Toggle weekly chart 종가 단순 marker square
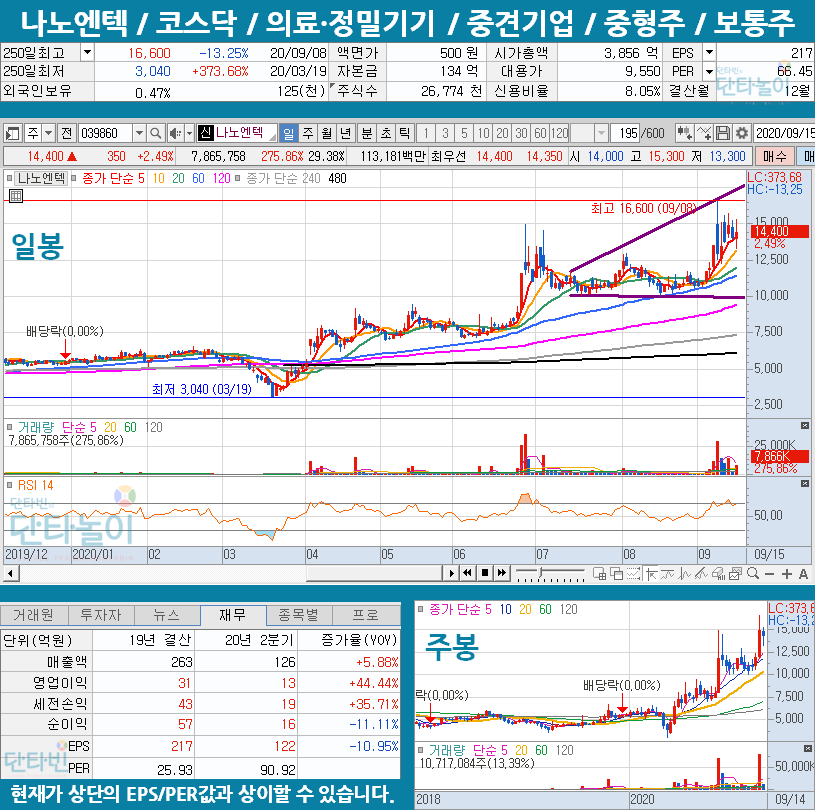This screenshot has width=815, height=810. coord(420,609)
